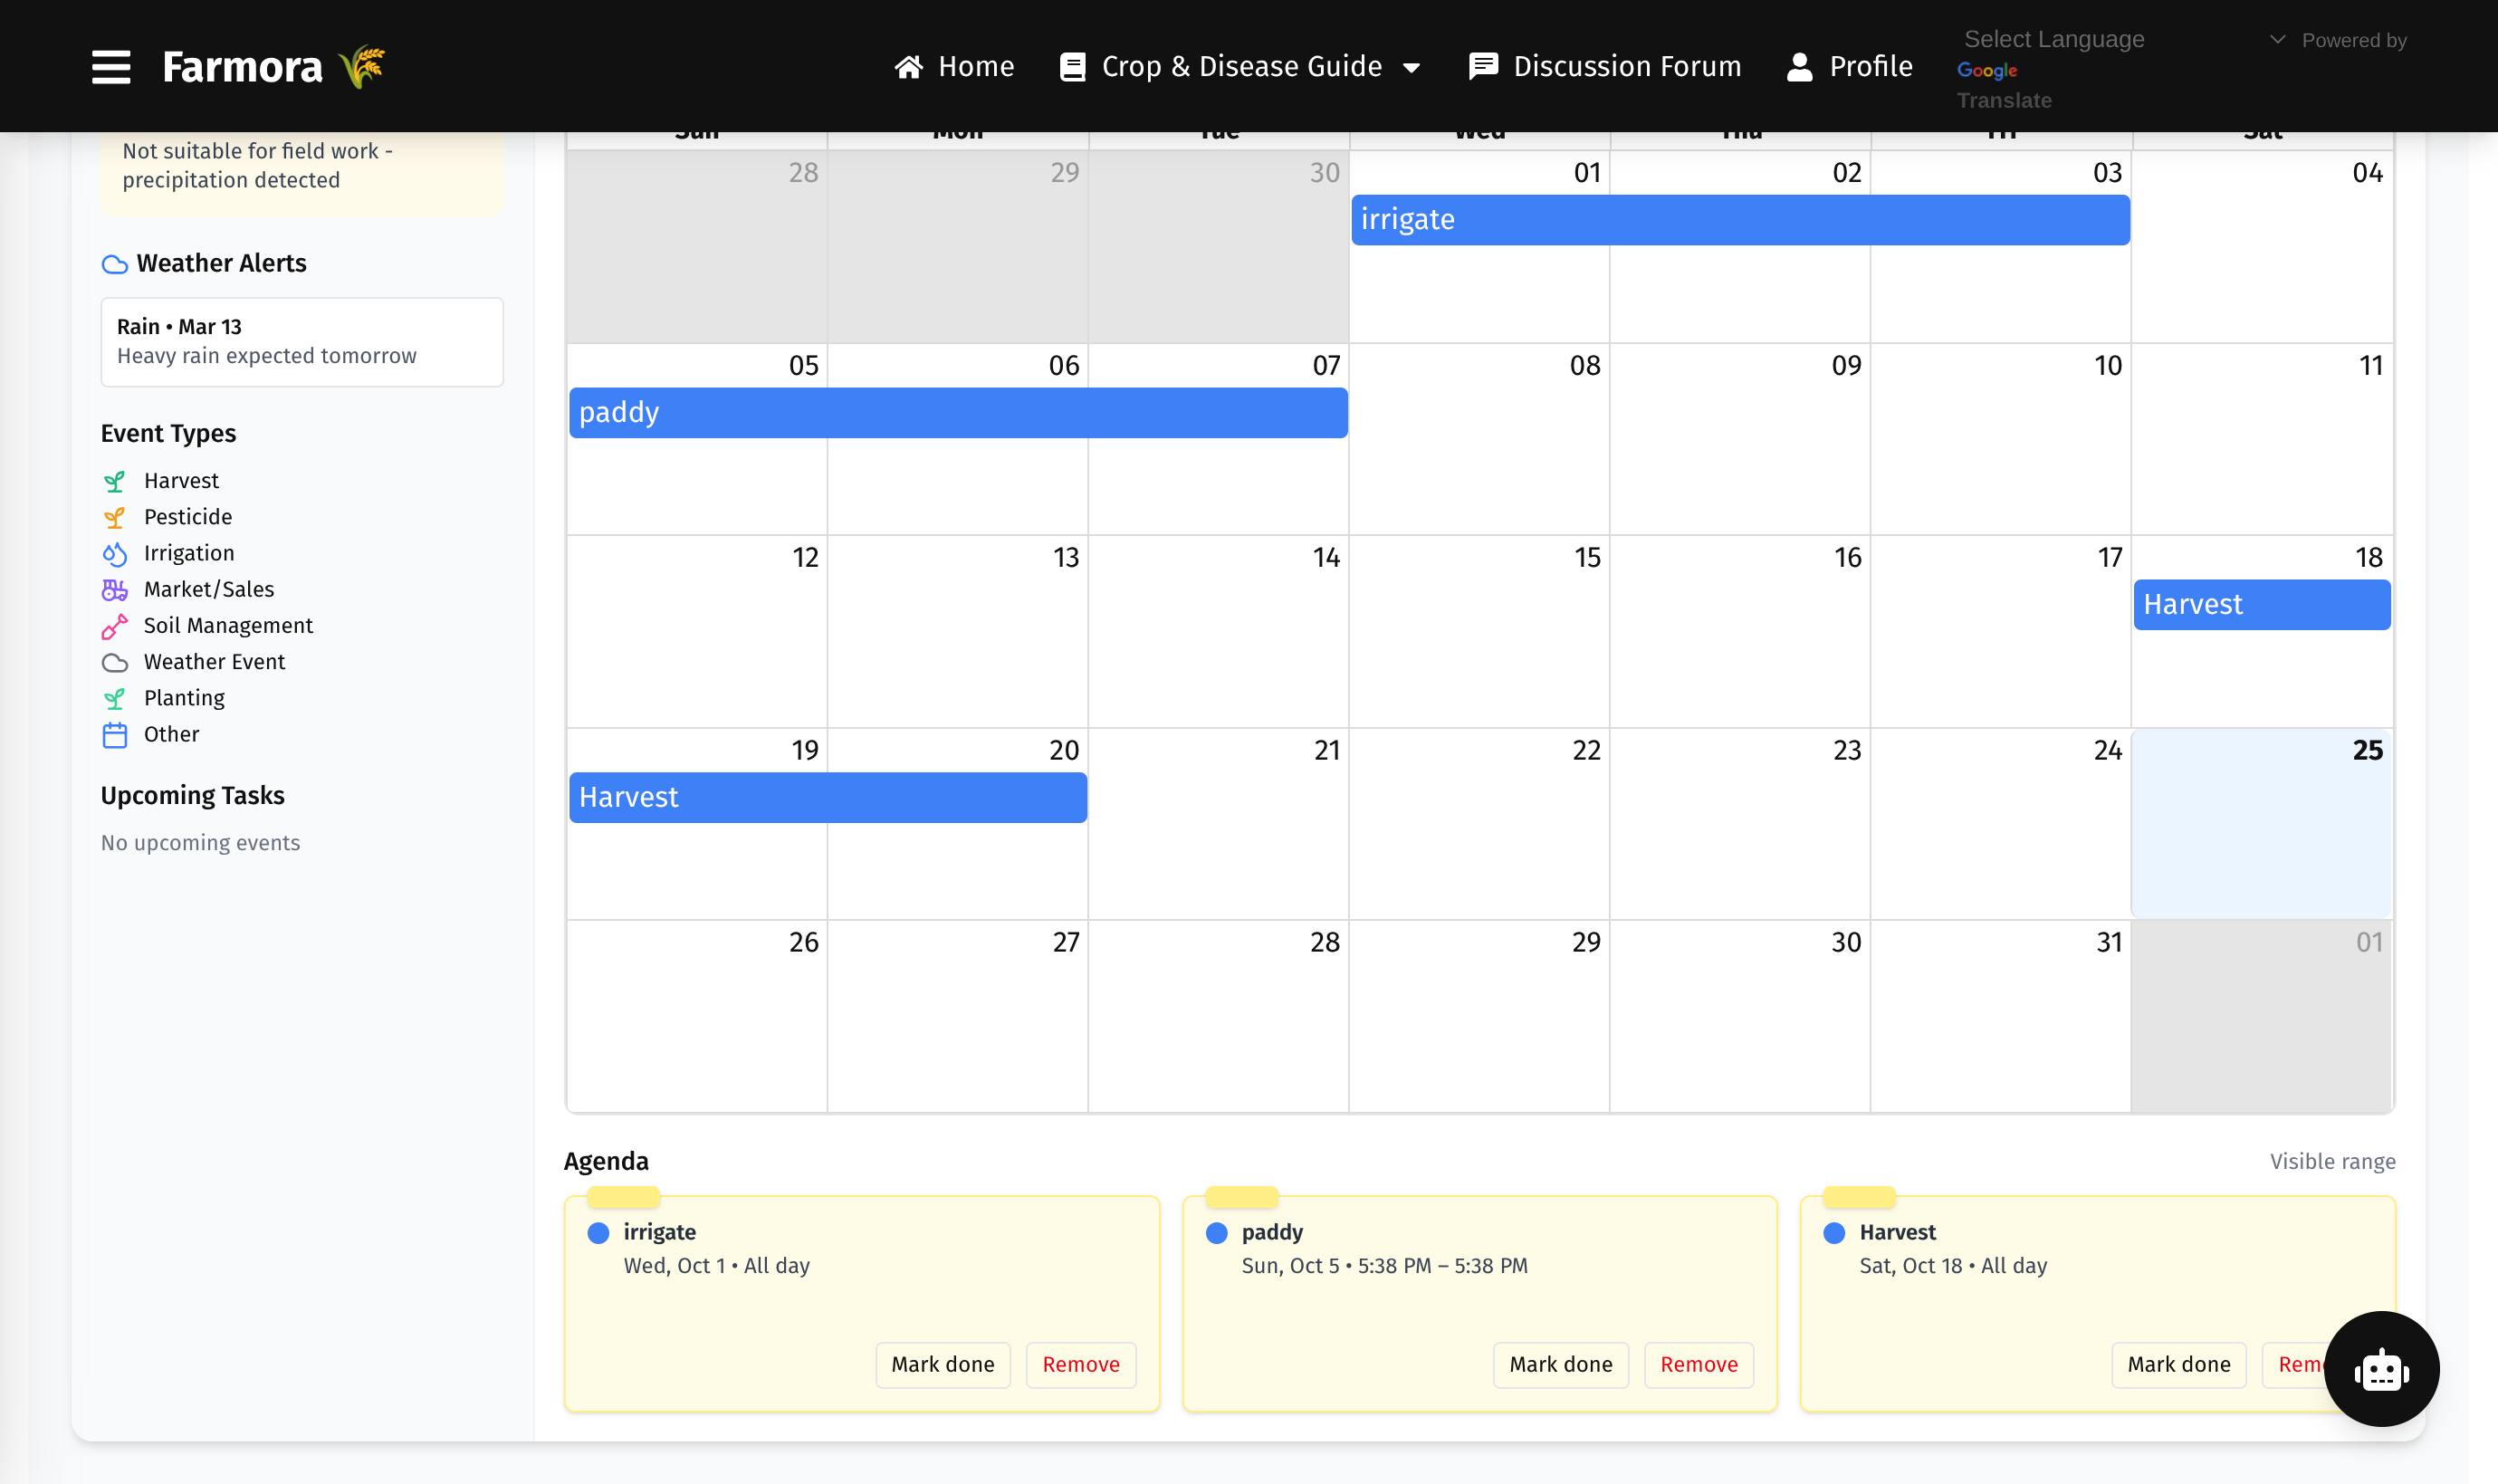Click the Market/Sales tractor icon
This screenshot has height=1484, width=2498.
click(x=115, y=590)
